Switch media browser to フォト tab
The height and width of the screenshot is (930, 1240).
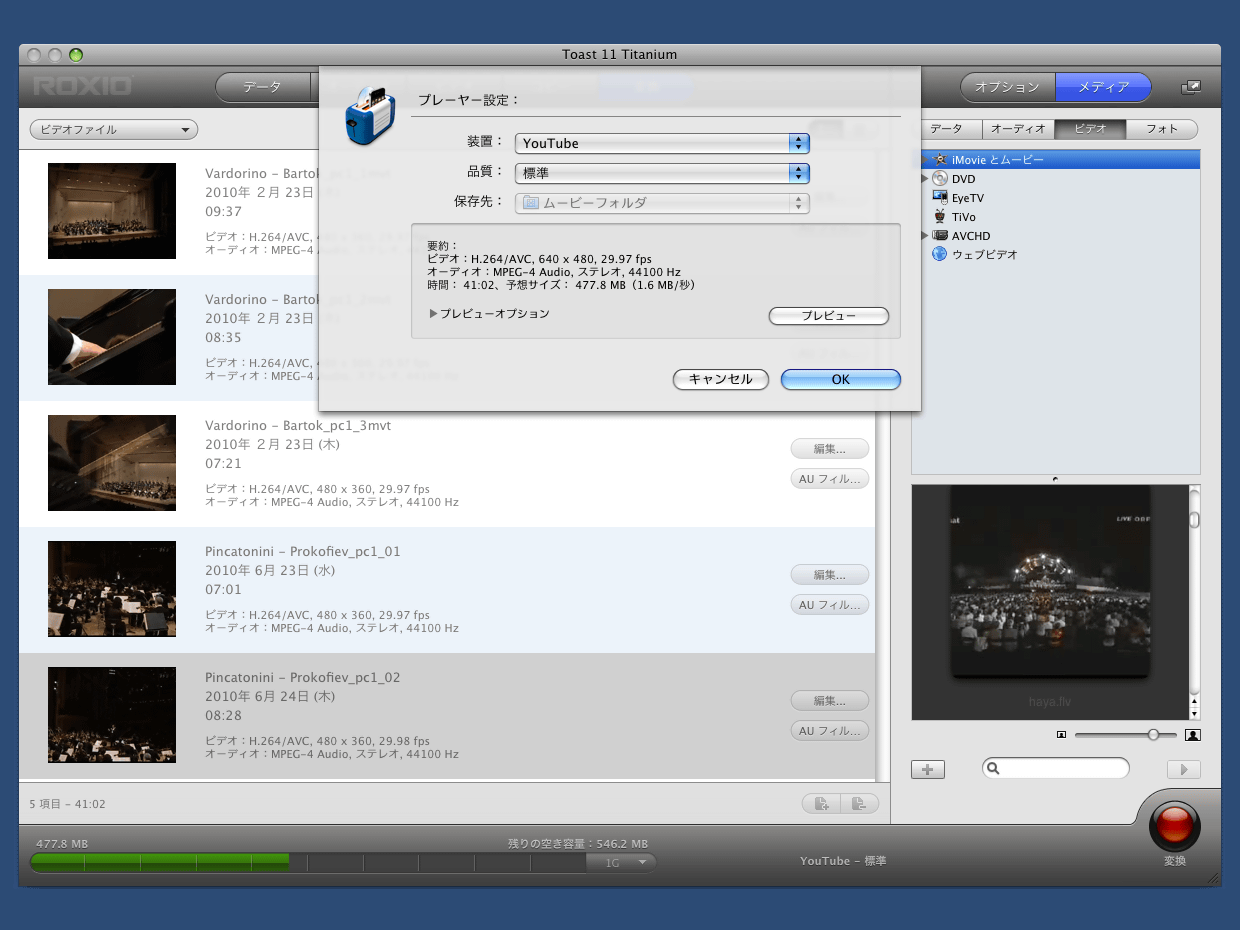1162,129
